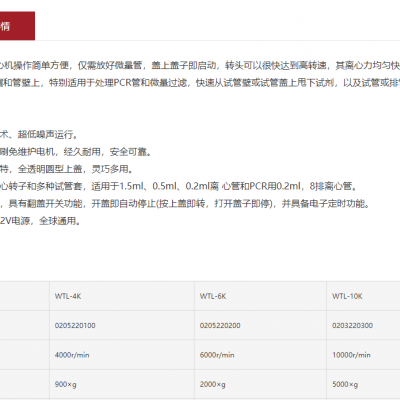Click the 4000r/min speed value
Screen dimensions: 400x400
click(72, 355)
